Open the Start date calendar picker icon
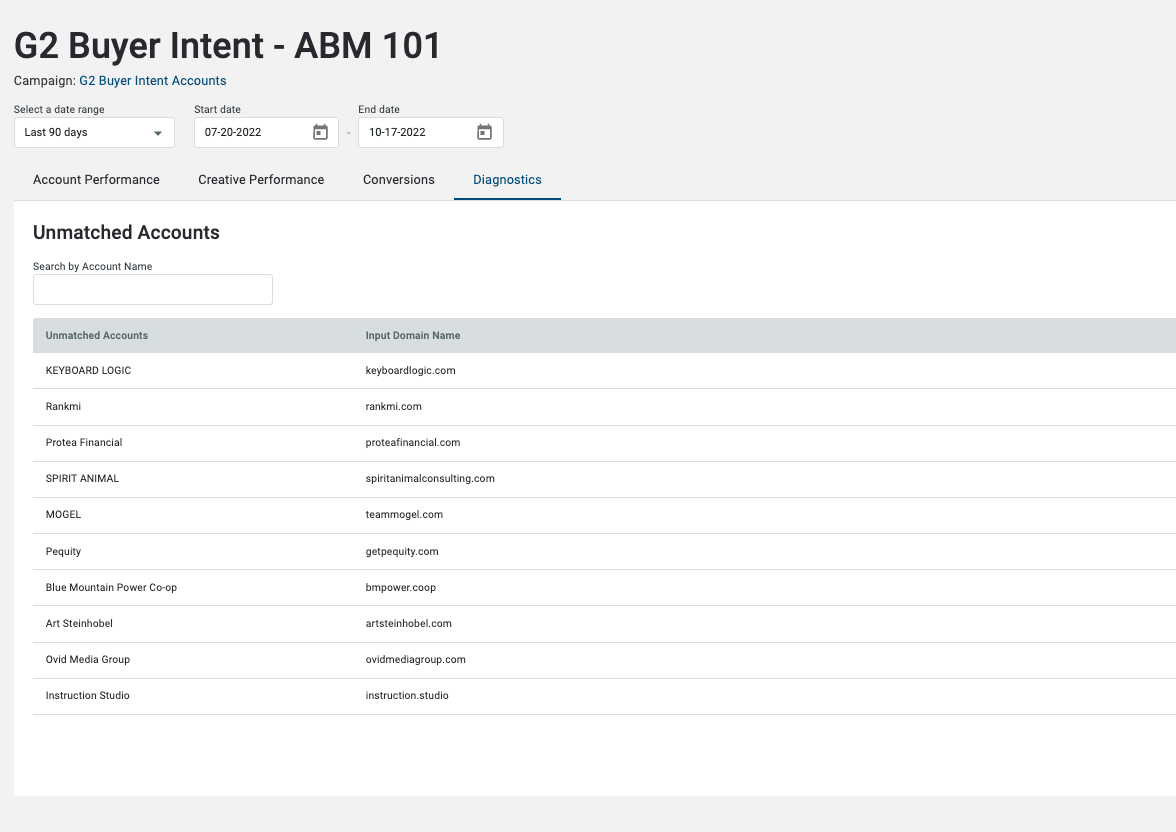Viewport: 1176px width, 832px height. 320,132
